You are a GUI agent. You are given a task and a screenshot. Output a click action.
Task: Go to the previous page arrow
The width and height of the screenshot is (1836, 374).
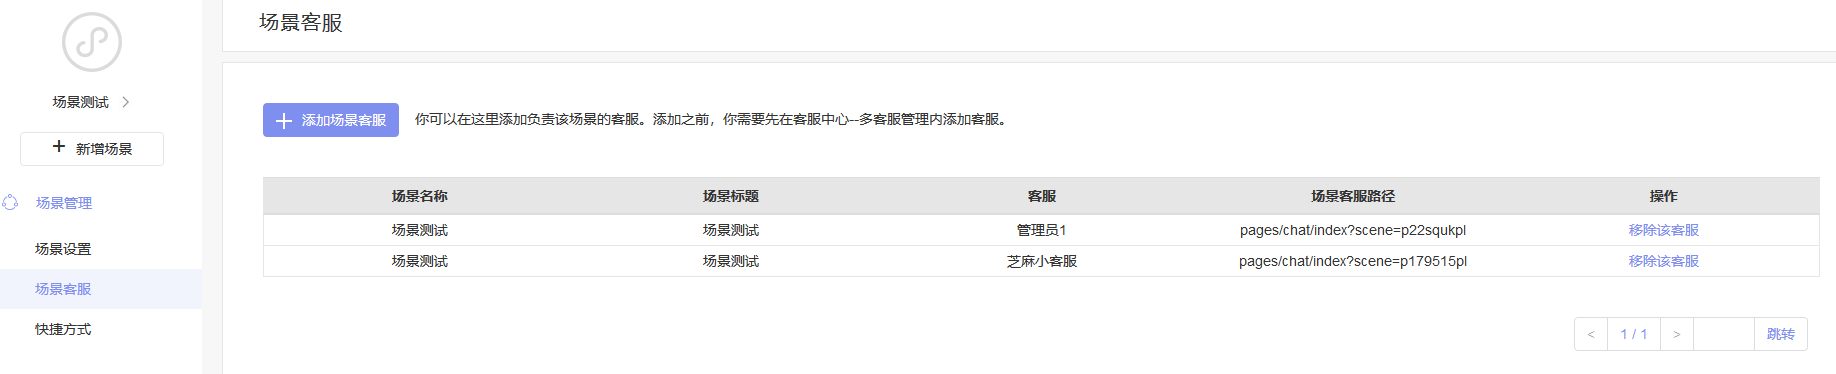point(1591,334)
